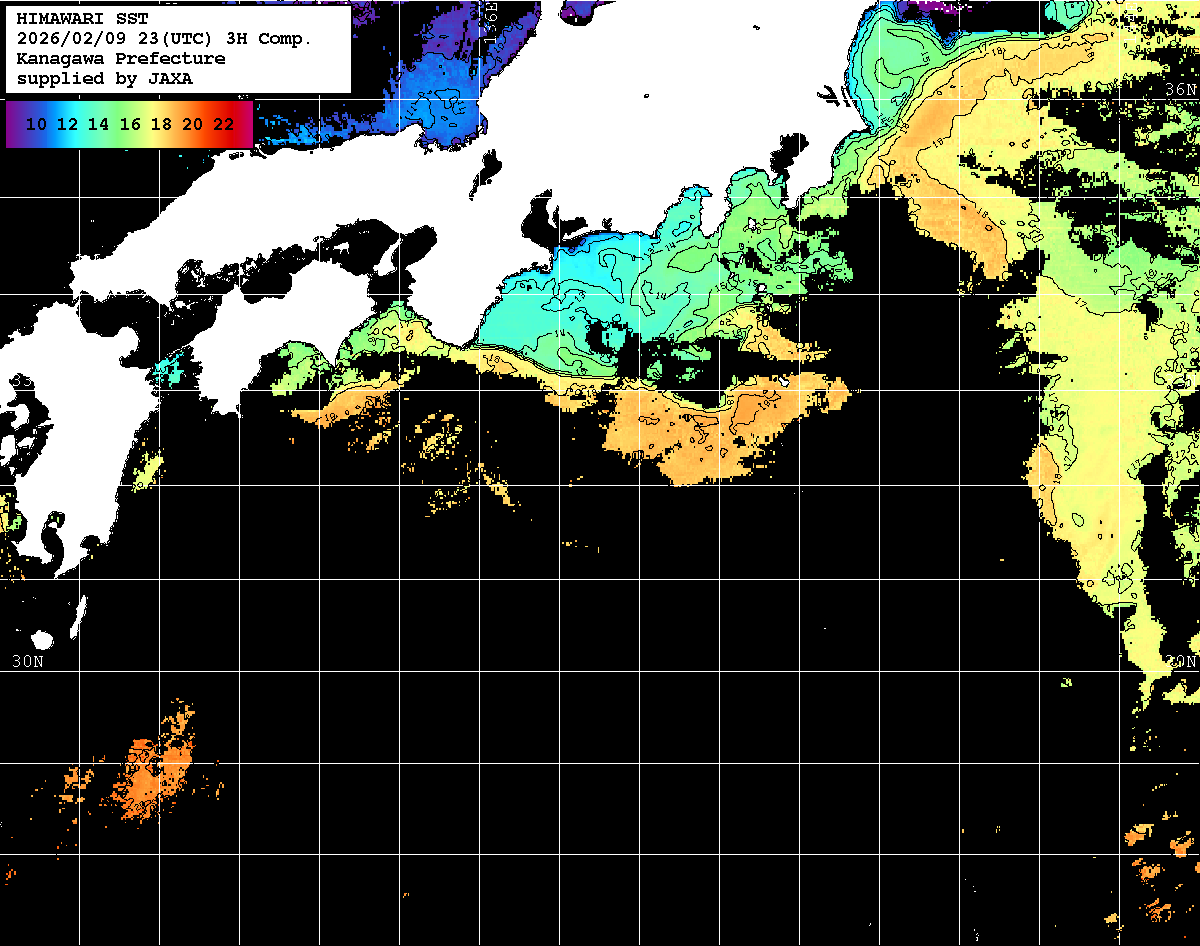Click the 'supplied by JAXA' credit
Image resolution: width=1200 pixels, height=946 pixels.
(104, 78)
